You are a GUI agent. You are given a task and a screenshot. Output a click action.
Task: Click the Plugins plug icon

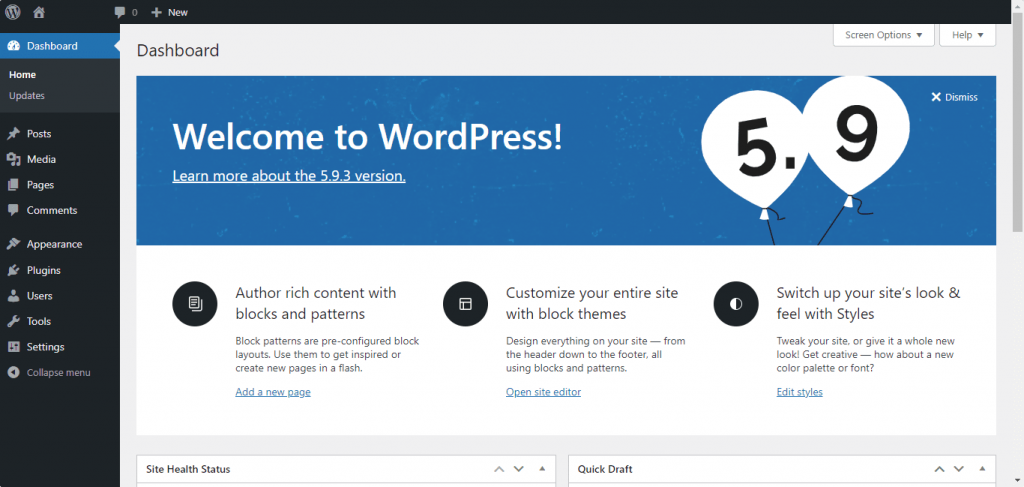point(13,270)
